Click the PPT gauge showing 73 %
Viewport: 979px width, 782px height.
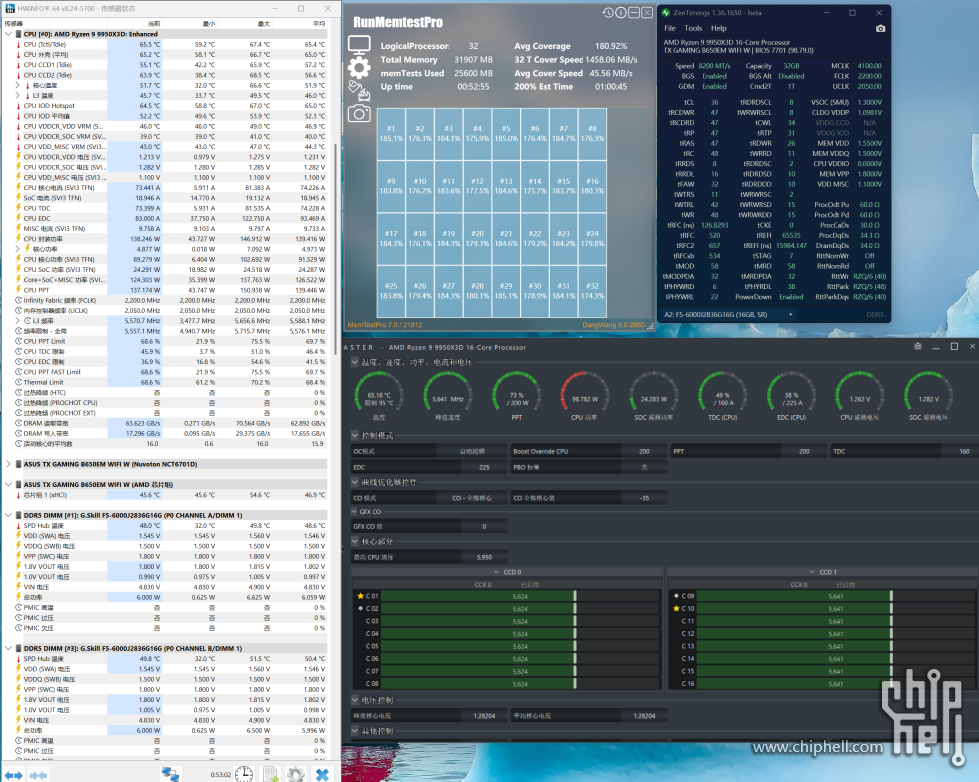516,396
